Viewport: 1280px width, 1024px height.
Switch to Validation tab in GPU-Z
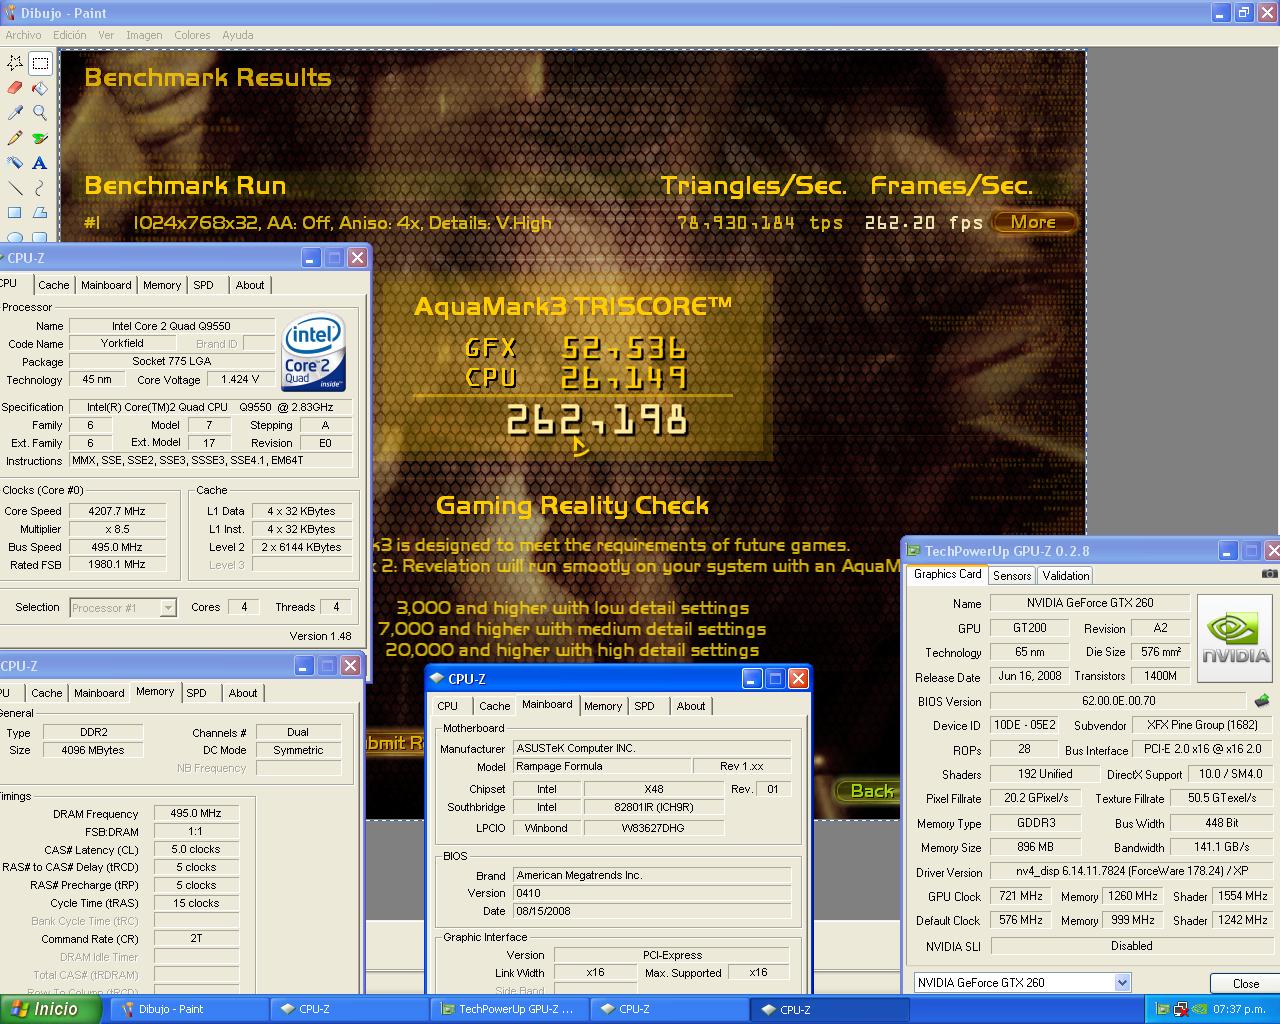coord(1066,576)
